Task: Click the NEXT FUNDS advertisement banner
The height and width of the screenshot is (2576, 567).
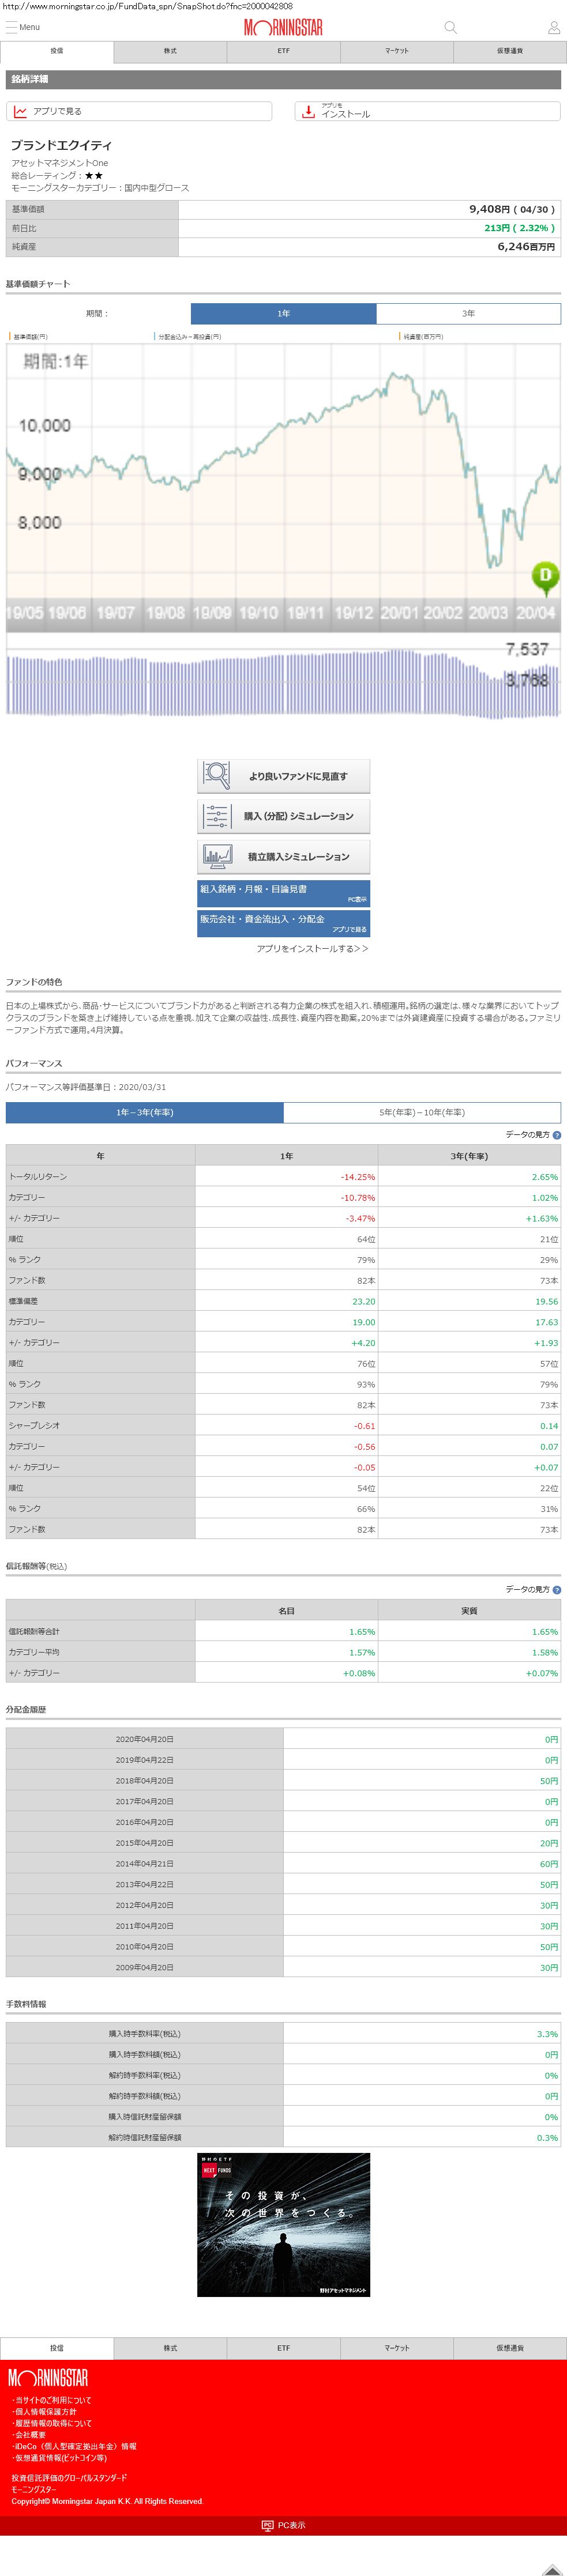Action: pos(283,2224)
